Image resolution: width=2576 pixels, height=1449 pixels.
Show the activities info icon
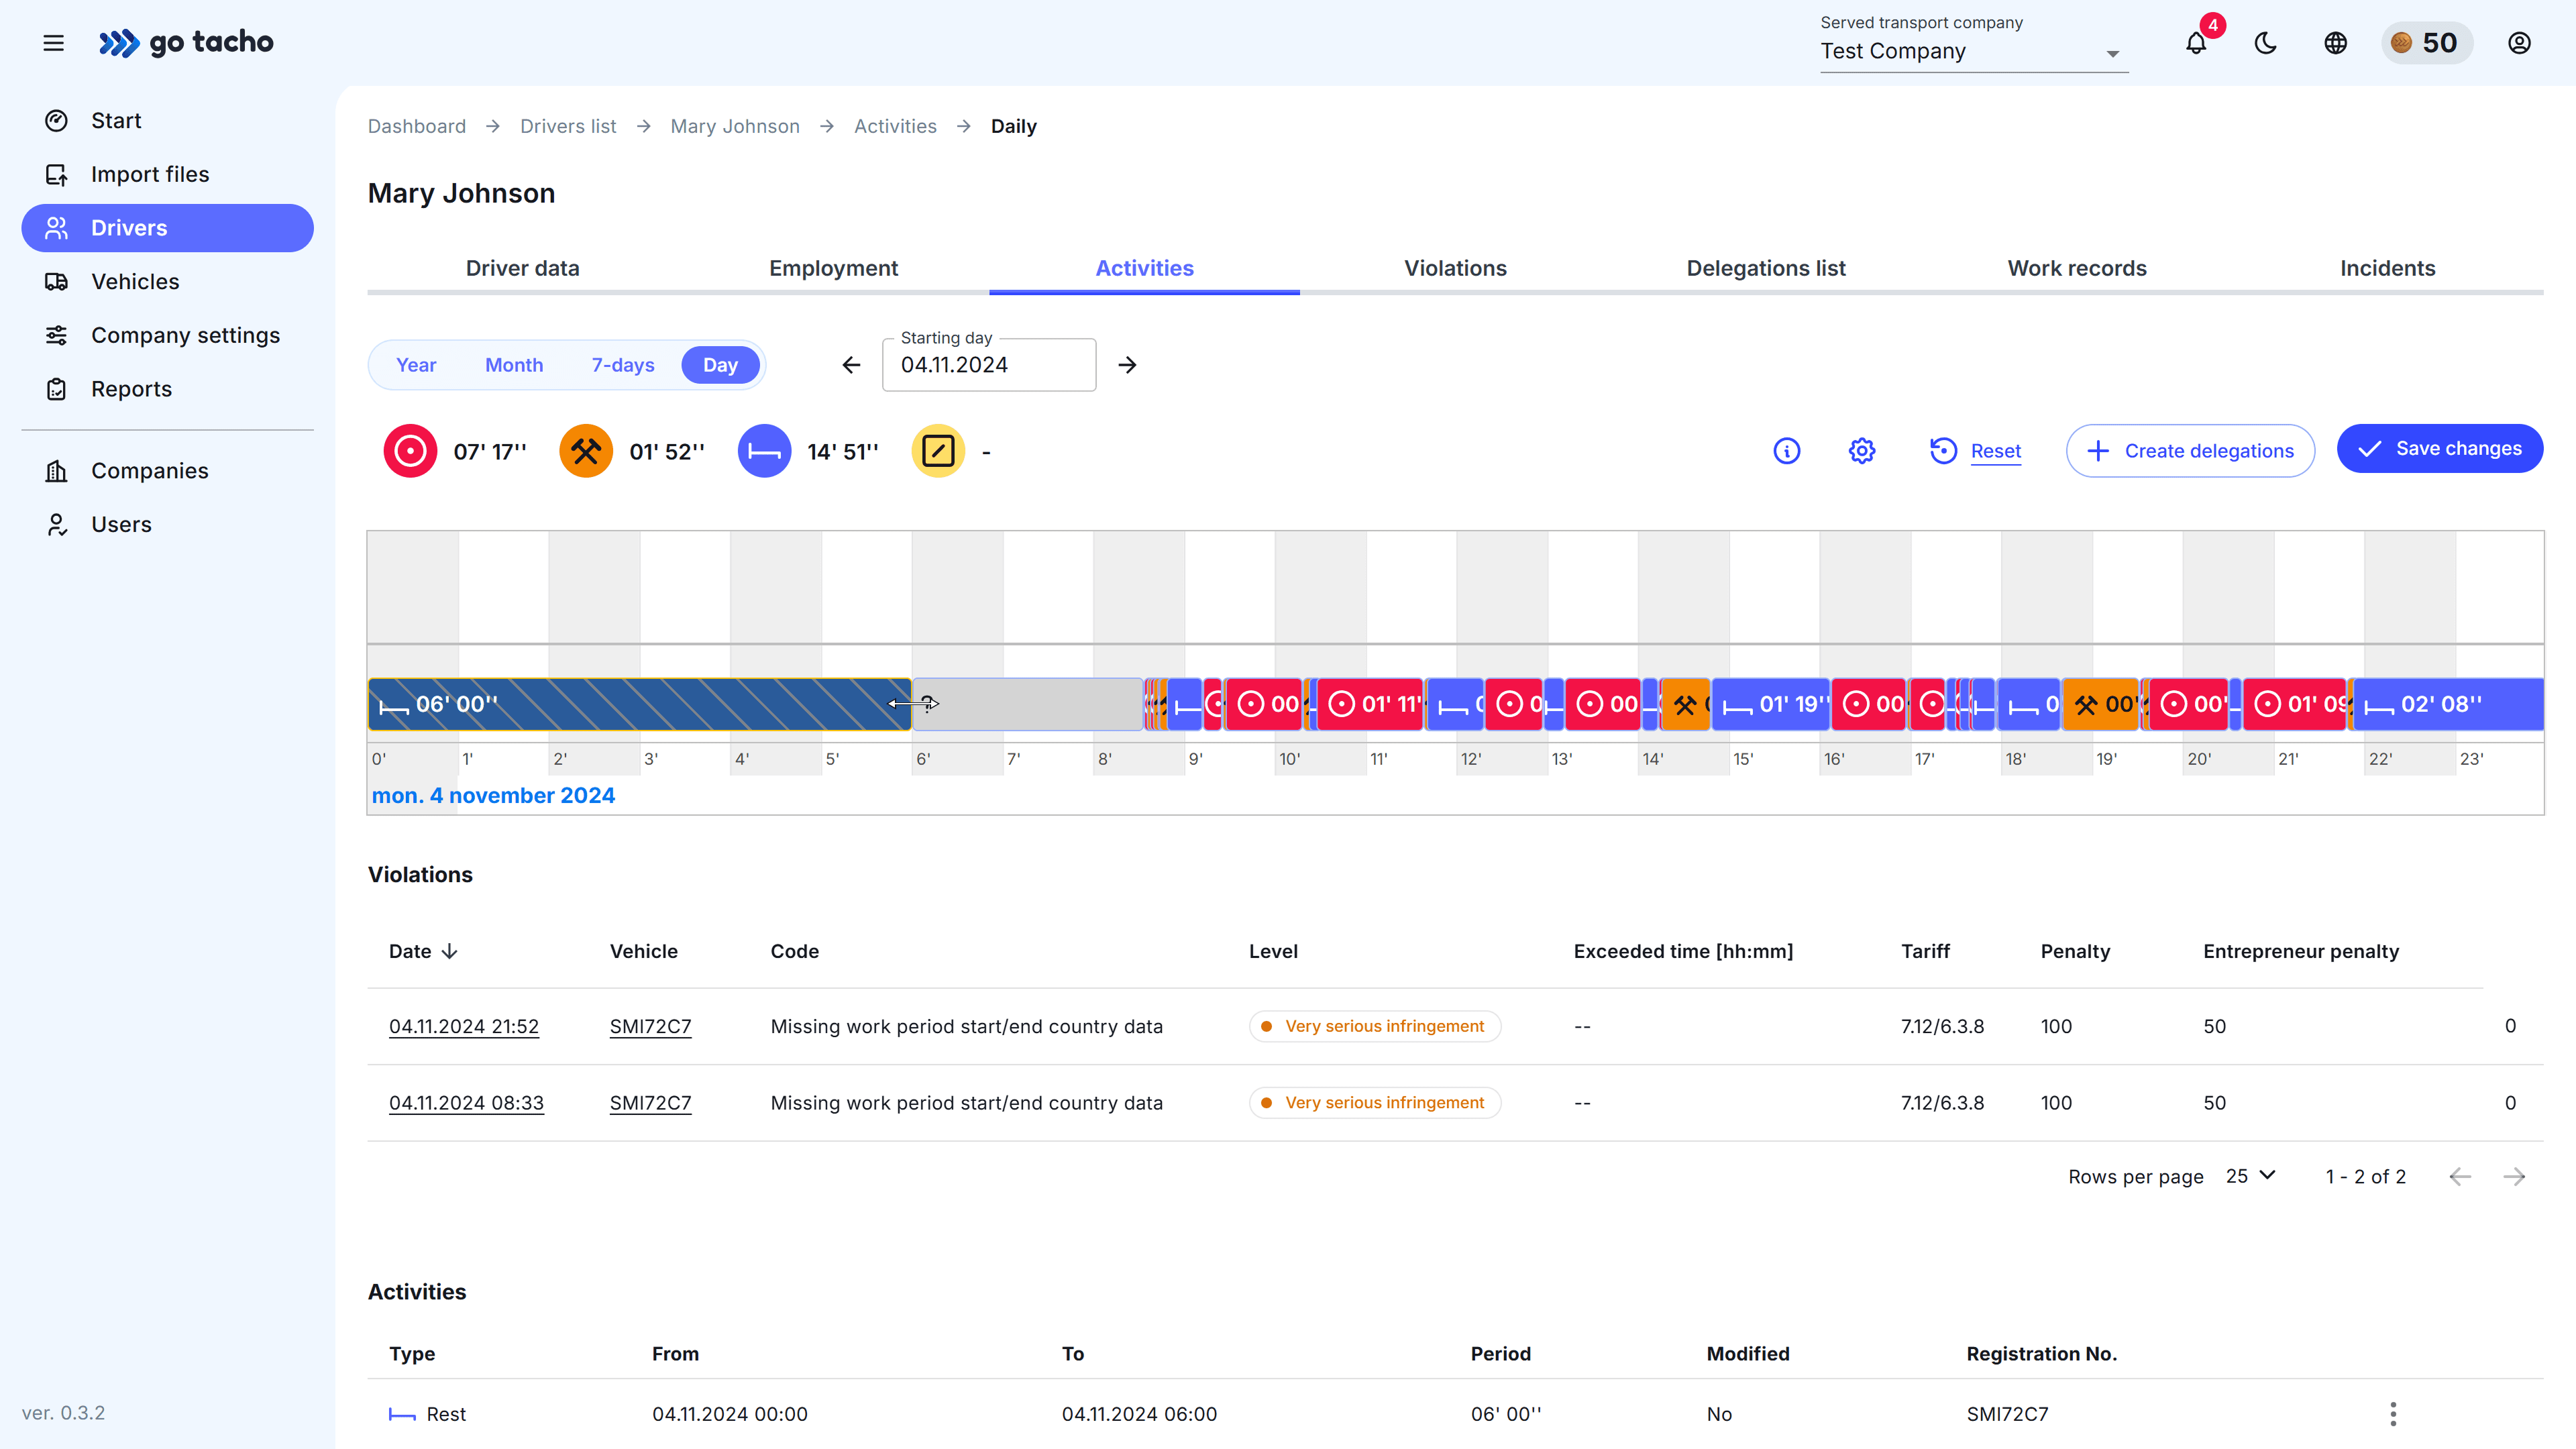(1786, 451)
